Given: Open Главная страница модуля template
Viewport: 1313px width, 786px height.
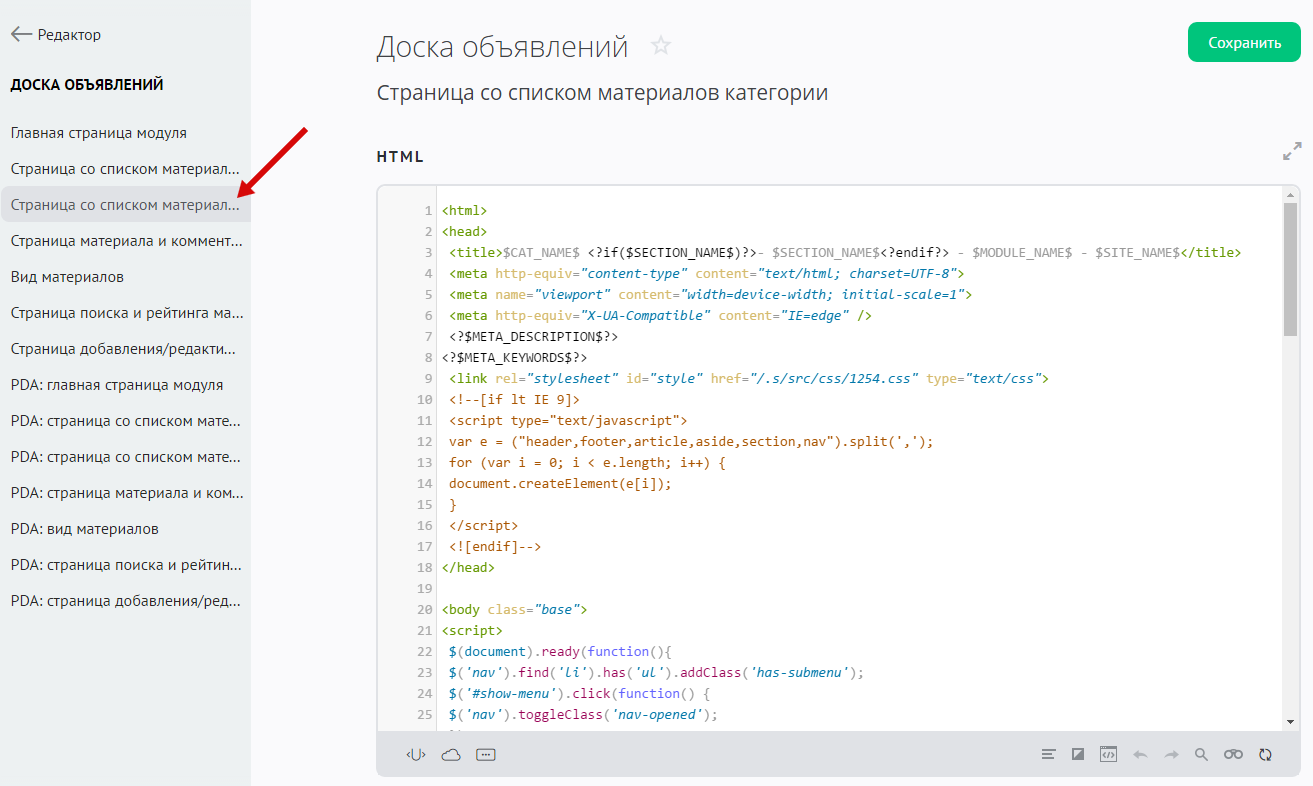Looking at the screenshot, I should pyautogui.click(x=98, y=133).
